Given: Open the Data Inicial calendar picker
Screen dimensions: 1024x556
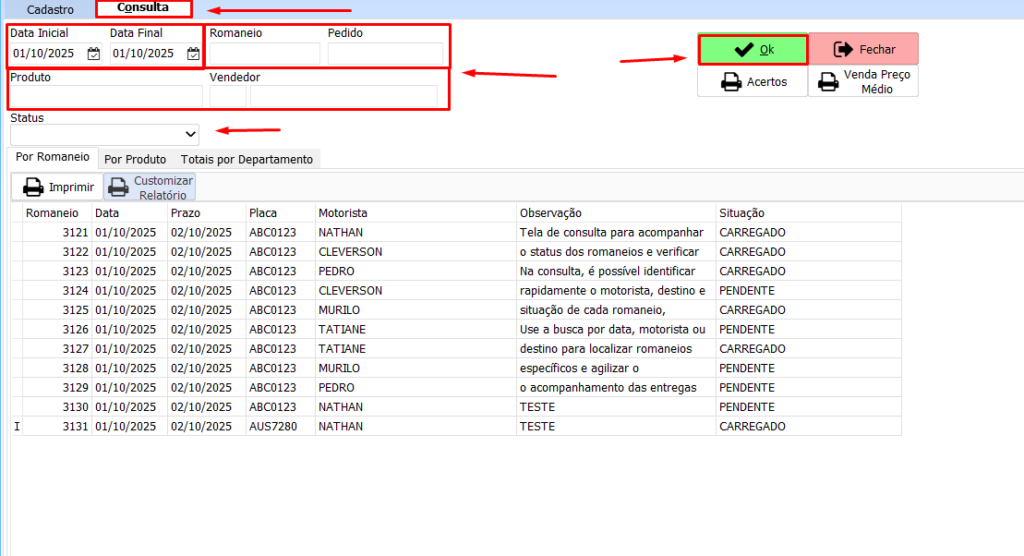Looking at the screenshot, I should [94, 54].
